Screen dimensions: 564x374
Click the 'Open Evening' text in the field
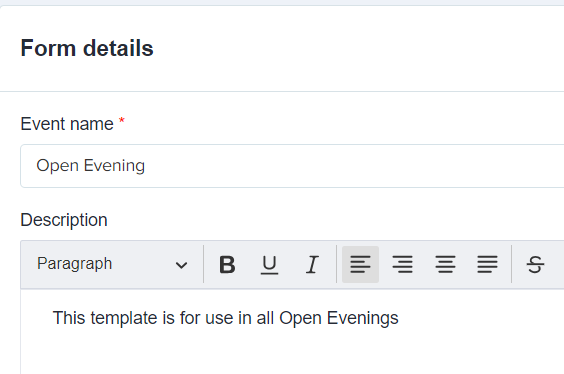click(91, 166)
